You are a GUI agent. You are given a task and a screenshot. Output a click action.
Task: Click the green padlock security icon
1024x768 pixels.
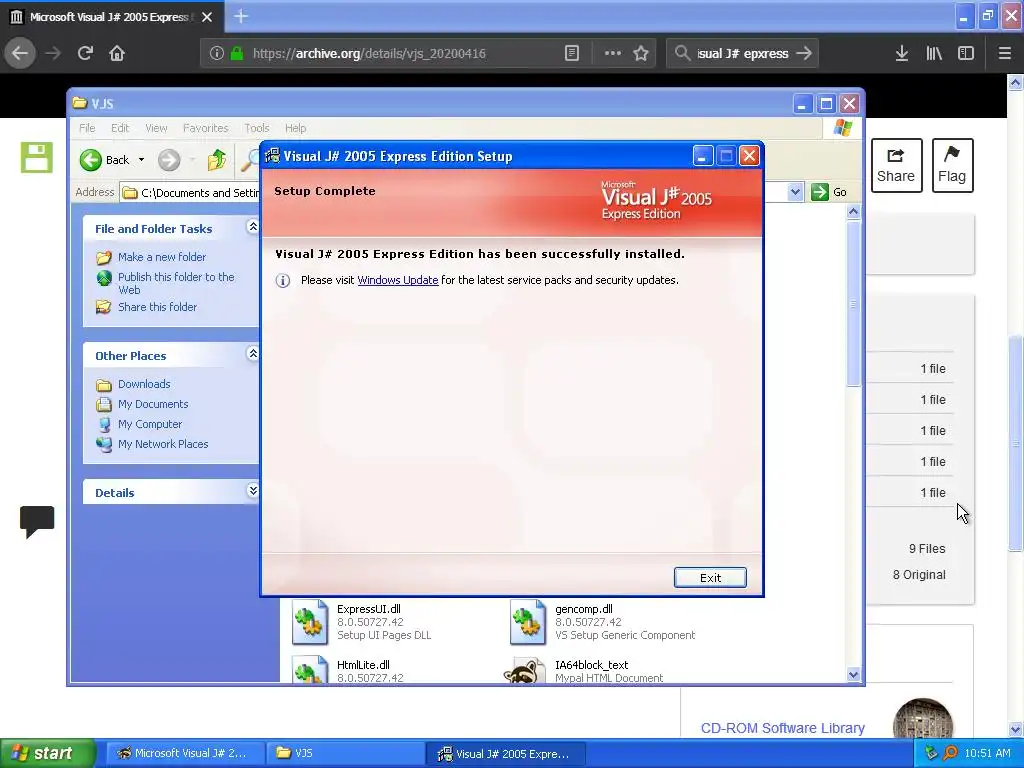click(237, 53)
